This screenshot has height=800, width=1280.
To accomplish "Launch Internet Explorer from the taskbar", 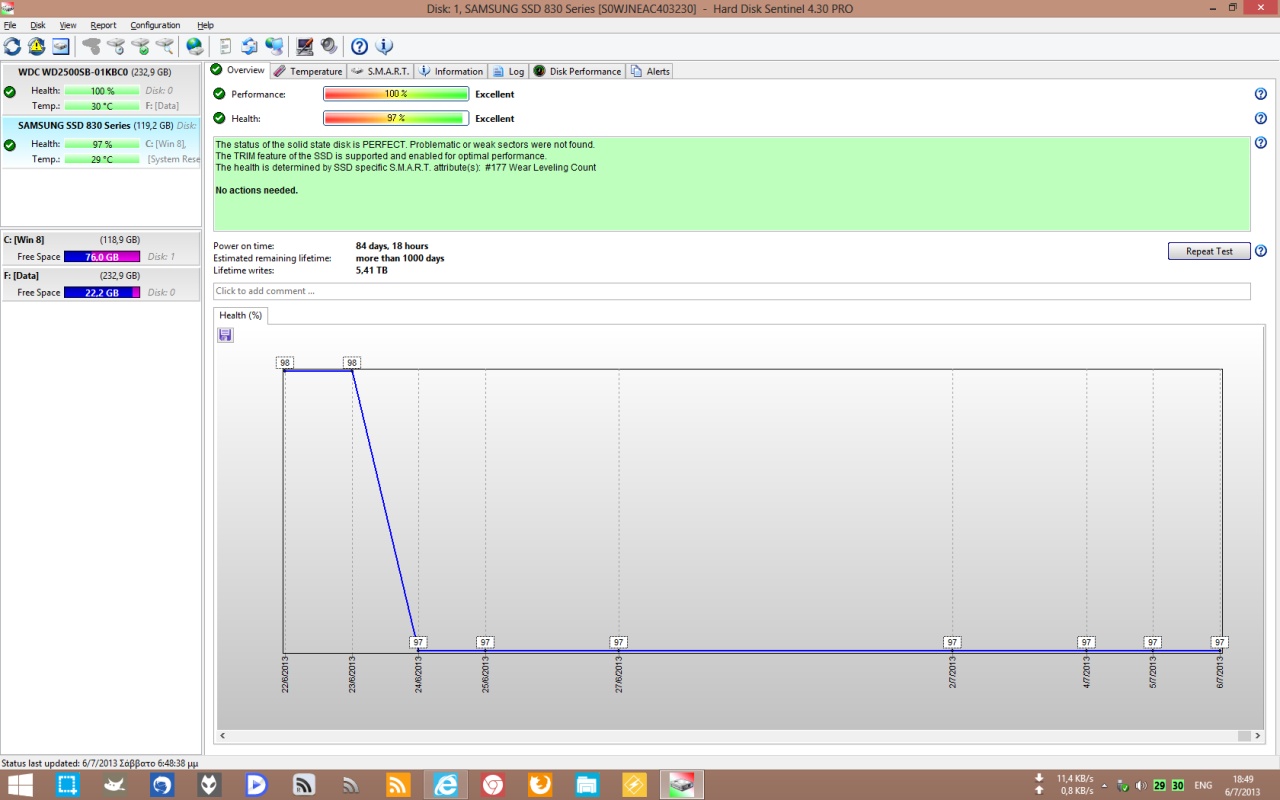I will (x=445, y=785).
